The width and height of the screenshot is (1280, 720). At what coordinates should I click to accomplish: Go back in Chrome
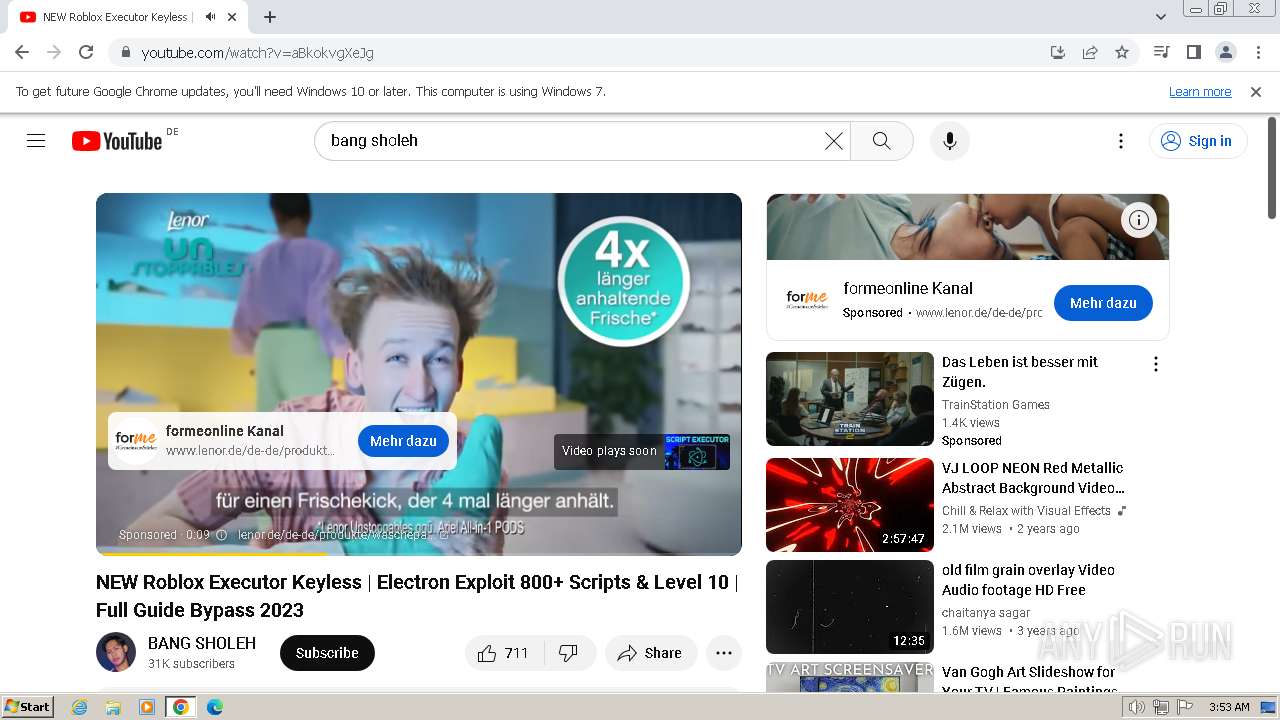click(22, 52)
